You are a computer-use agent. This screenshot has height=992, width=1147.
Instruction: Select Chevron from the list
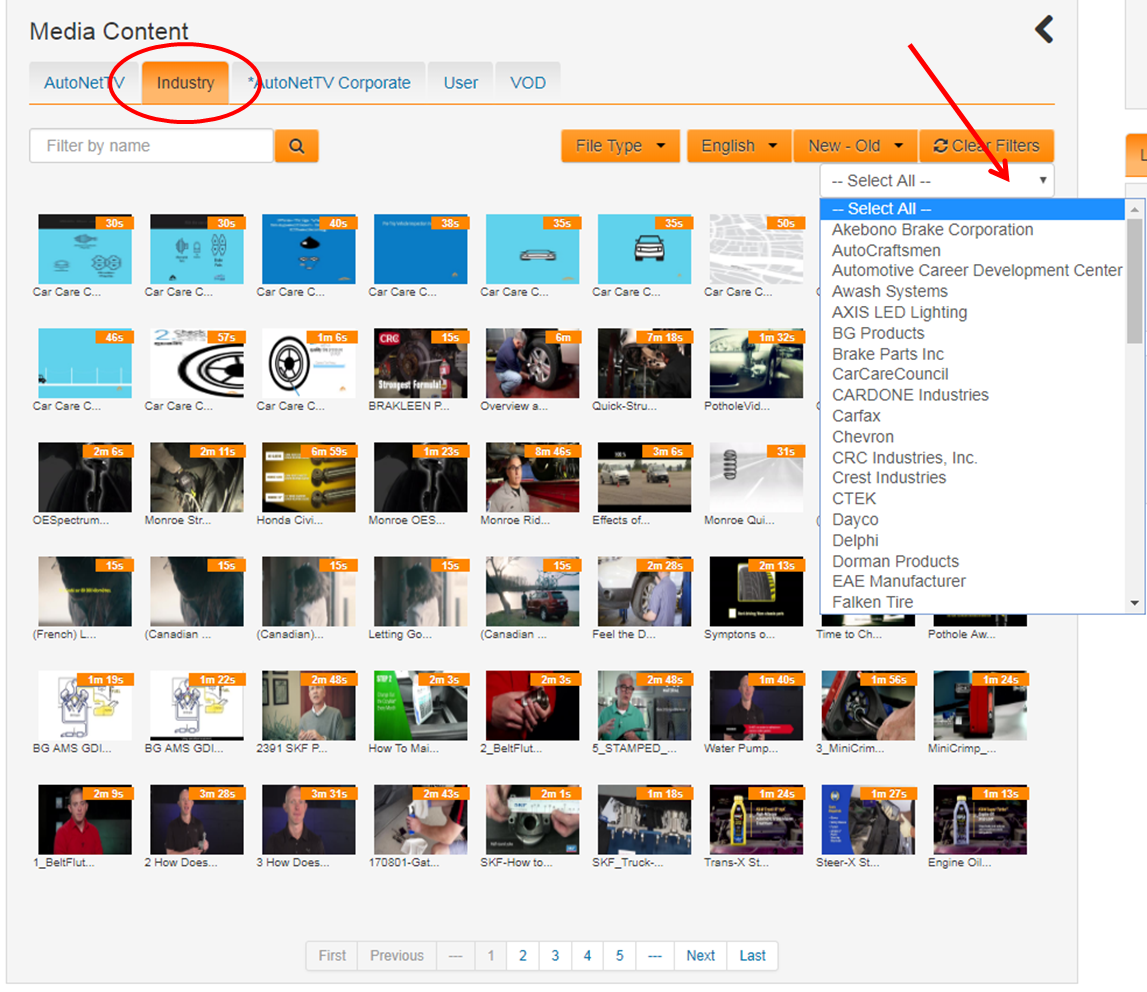coord(972,437)
